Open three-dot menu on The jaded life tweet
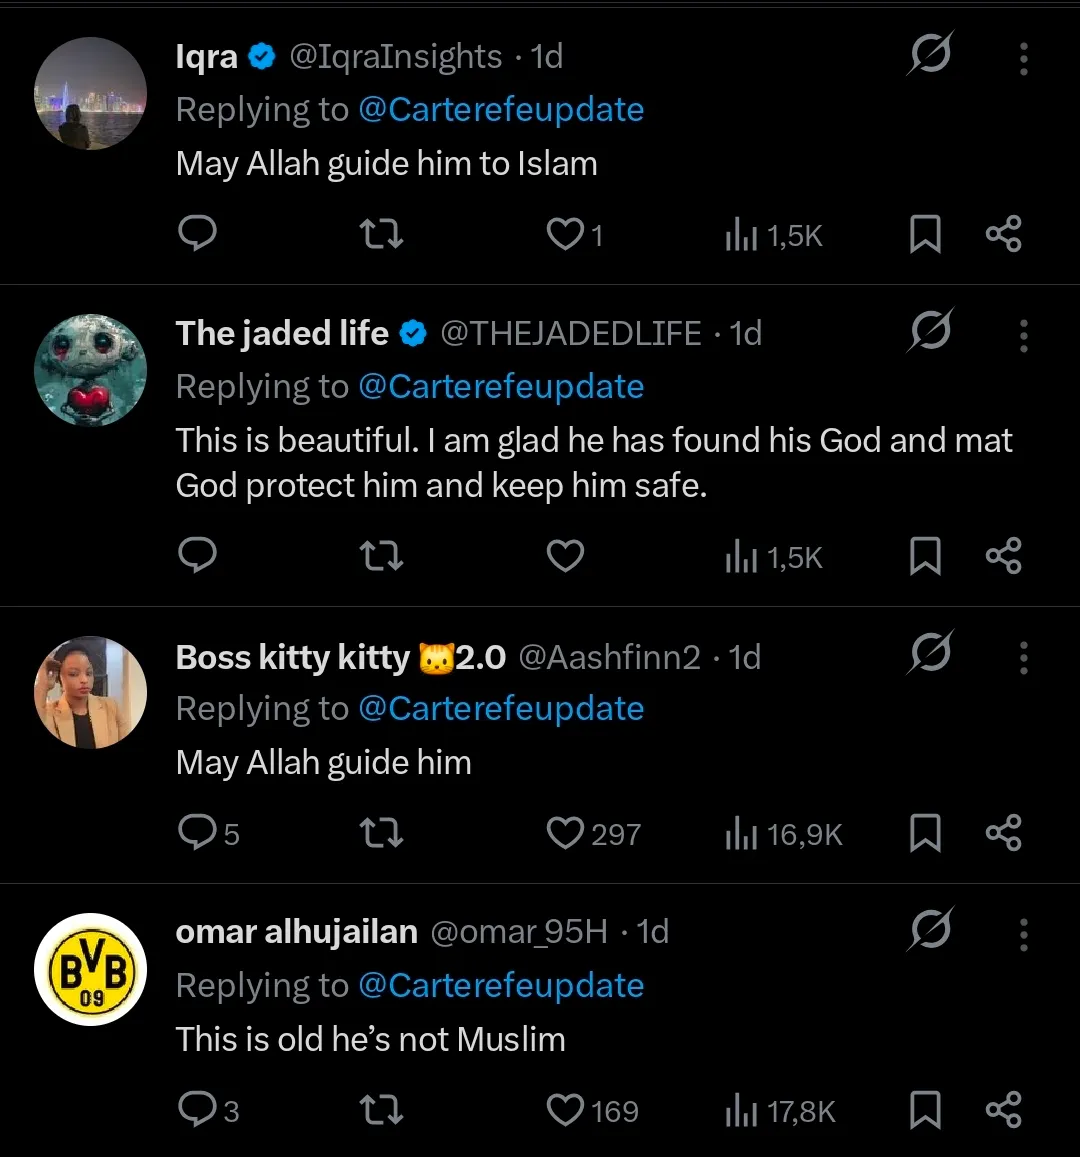This screenshot has width=1080, height=1157. pos(1023,336)
